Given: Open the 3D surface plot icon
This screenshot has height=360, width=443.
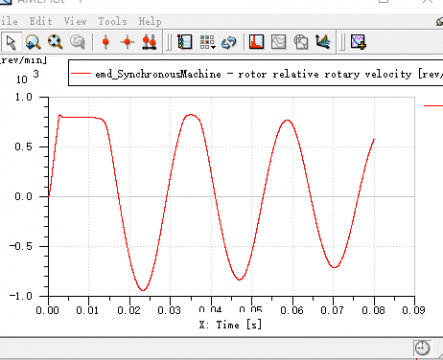Looking at the screenshot, I should tap(323, 42).
